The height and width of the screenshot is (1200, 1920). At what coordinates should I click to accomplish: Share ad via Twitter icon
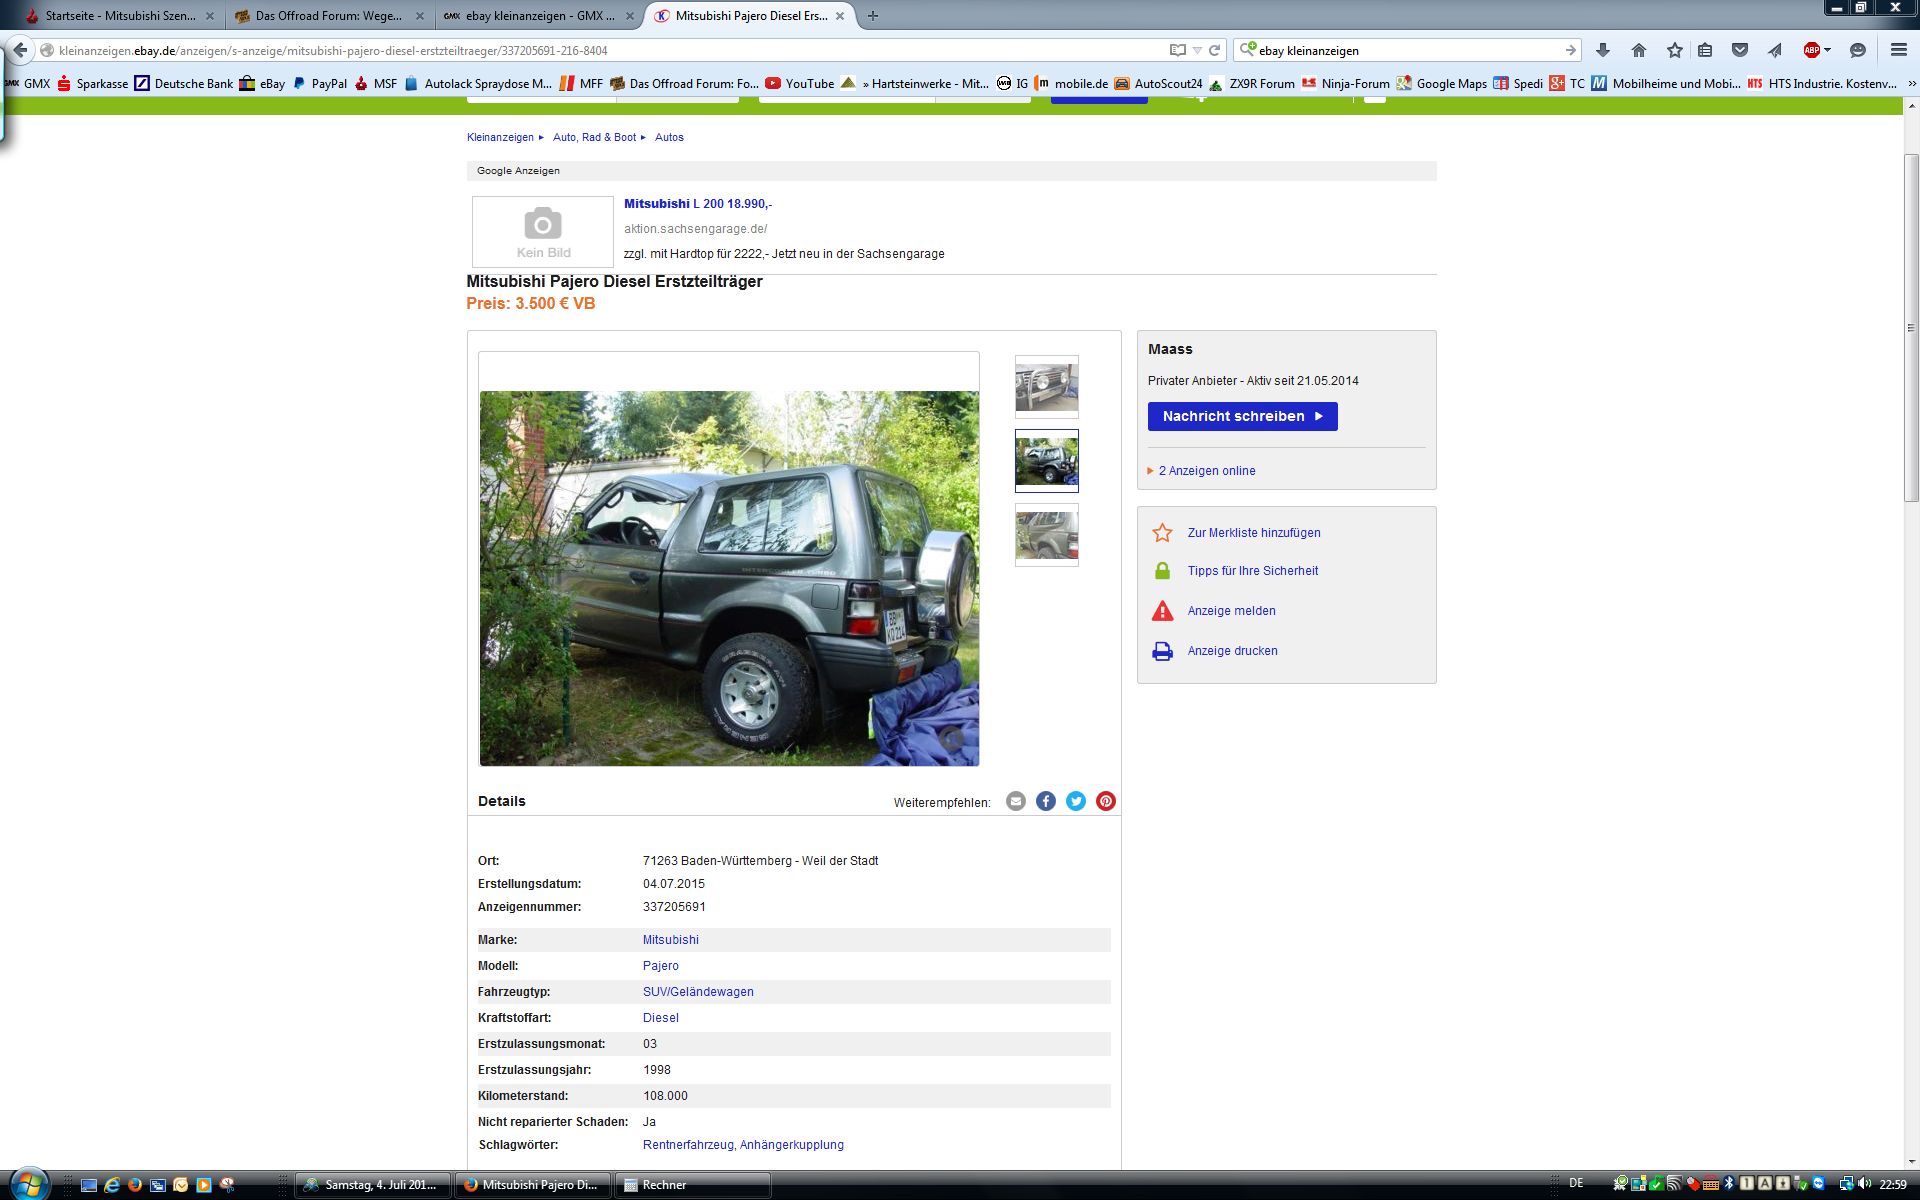point(1075,801)
